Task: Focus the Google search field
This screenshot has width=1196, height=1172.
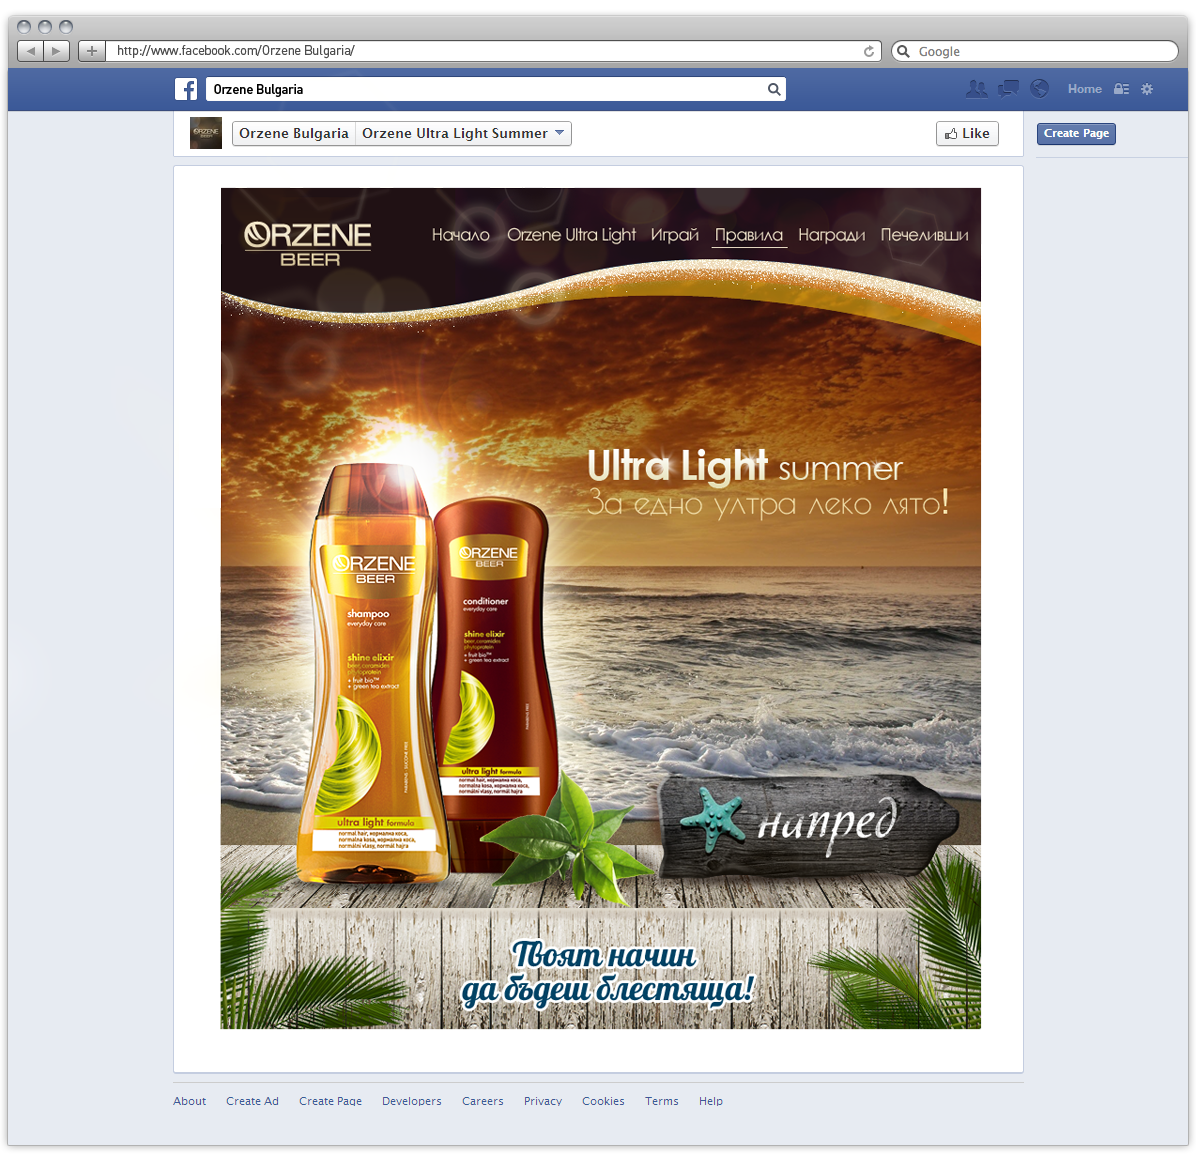Action: (1035, 51)
